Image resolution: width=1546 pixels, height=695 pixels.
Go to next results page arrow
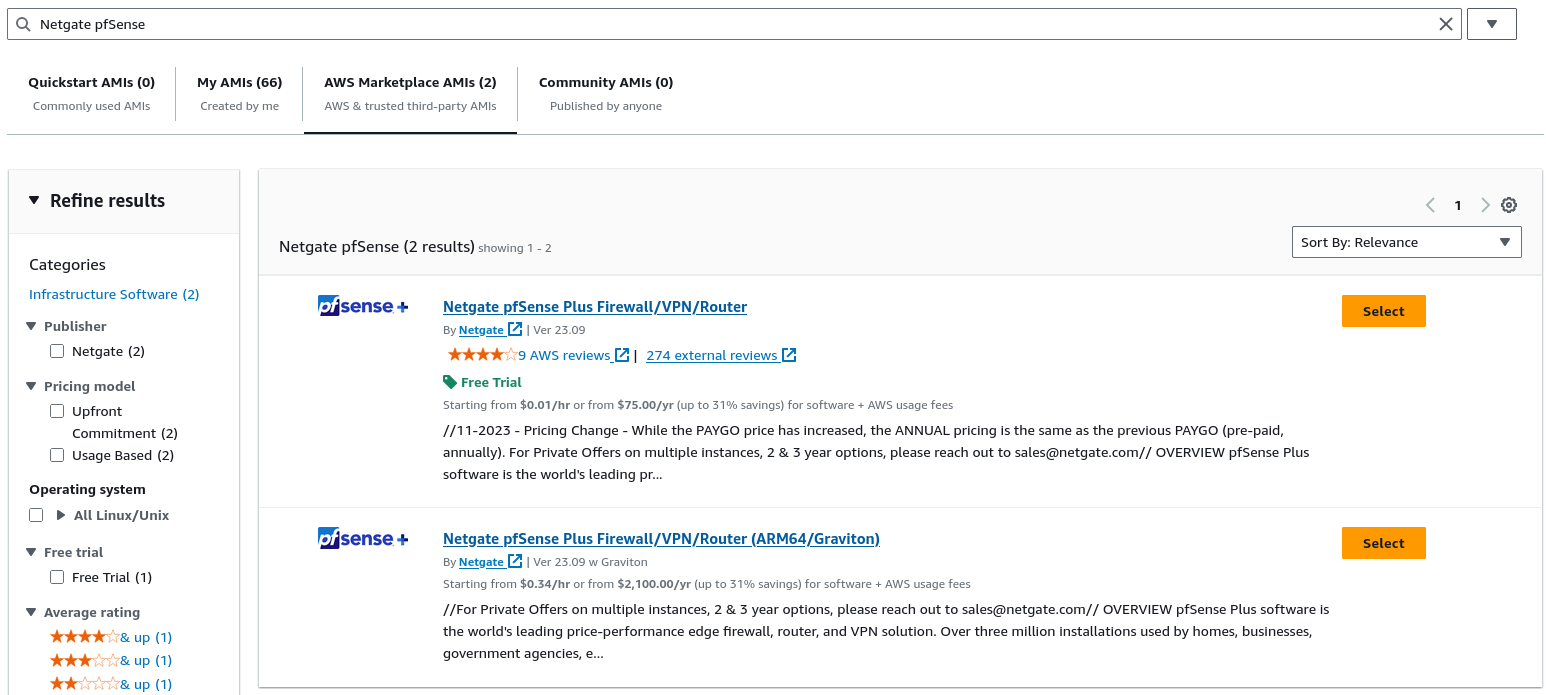1485,205
